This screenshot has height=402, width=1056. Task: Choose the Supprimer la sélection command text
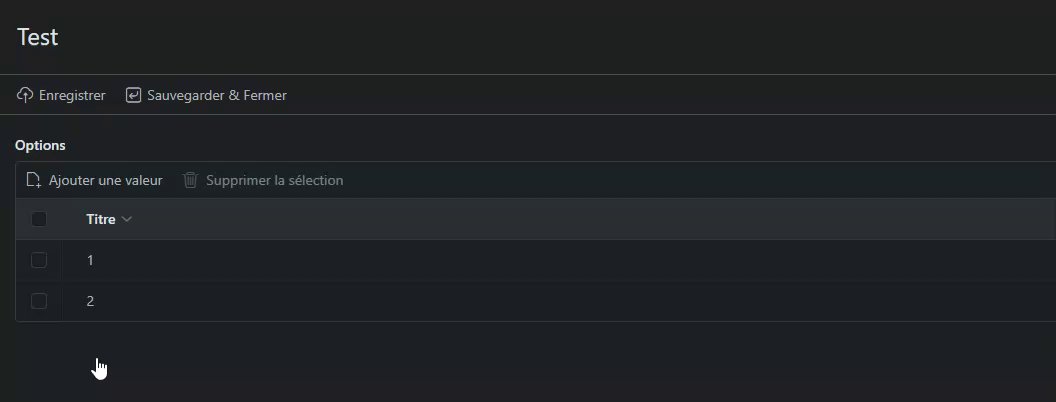click(x=274, y=180)
